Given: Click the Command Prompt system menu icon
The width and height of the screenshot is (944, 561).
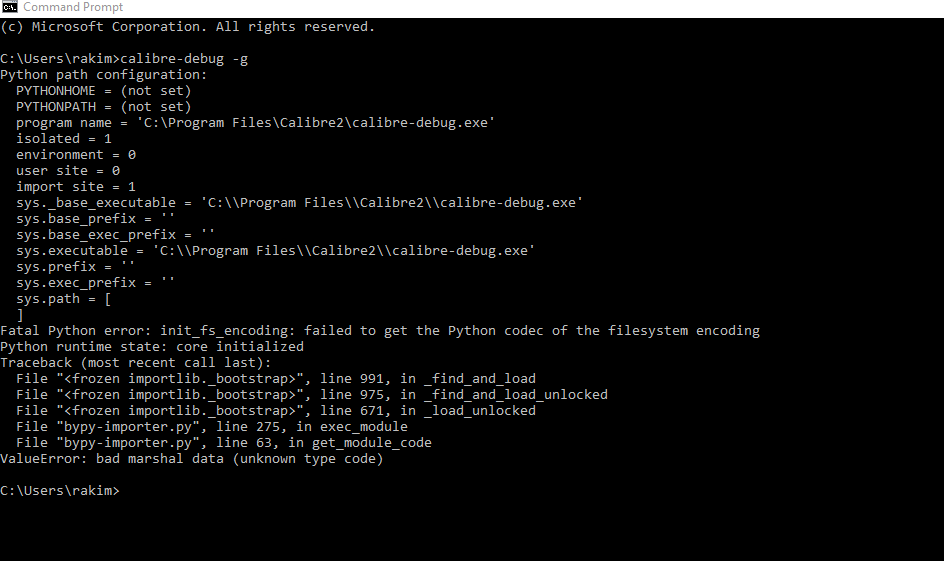Looking at the screenshot, I should (x=10, y=7).
